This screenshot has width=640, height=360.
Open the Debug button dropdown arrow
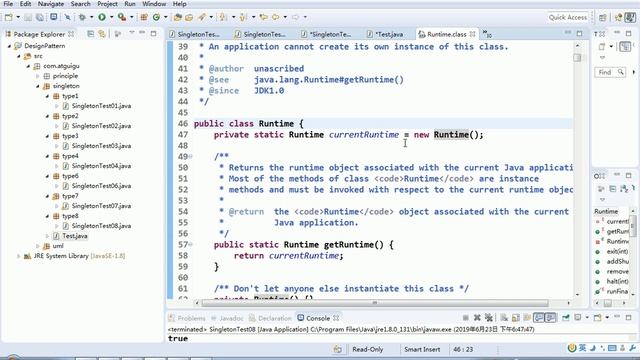click(91, 17)
